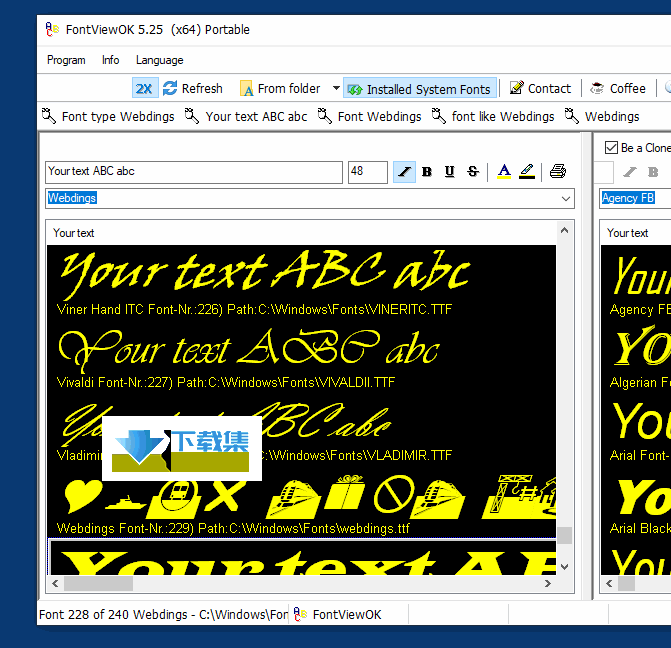Image resolution: width=671 pixels, height=648 pixels.
Task: Click magnifier icon beside 'font like Webdings'
Action: click(439, 116)
